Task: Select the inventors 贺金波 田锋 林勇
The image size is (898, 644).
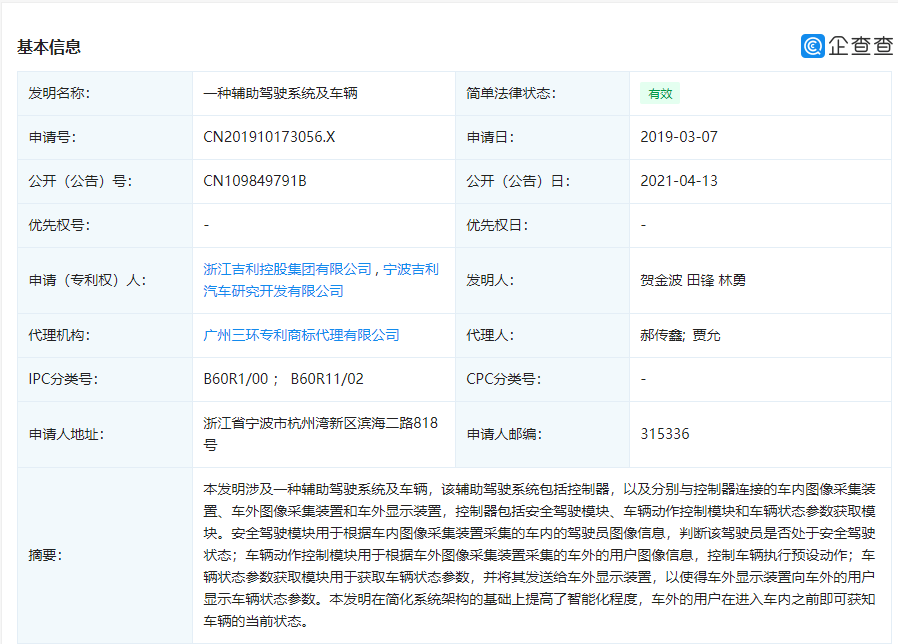Action: pos(693,280)
